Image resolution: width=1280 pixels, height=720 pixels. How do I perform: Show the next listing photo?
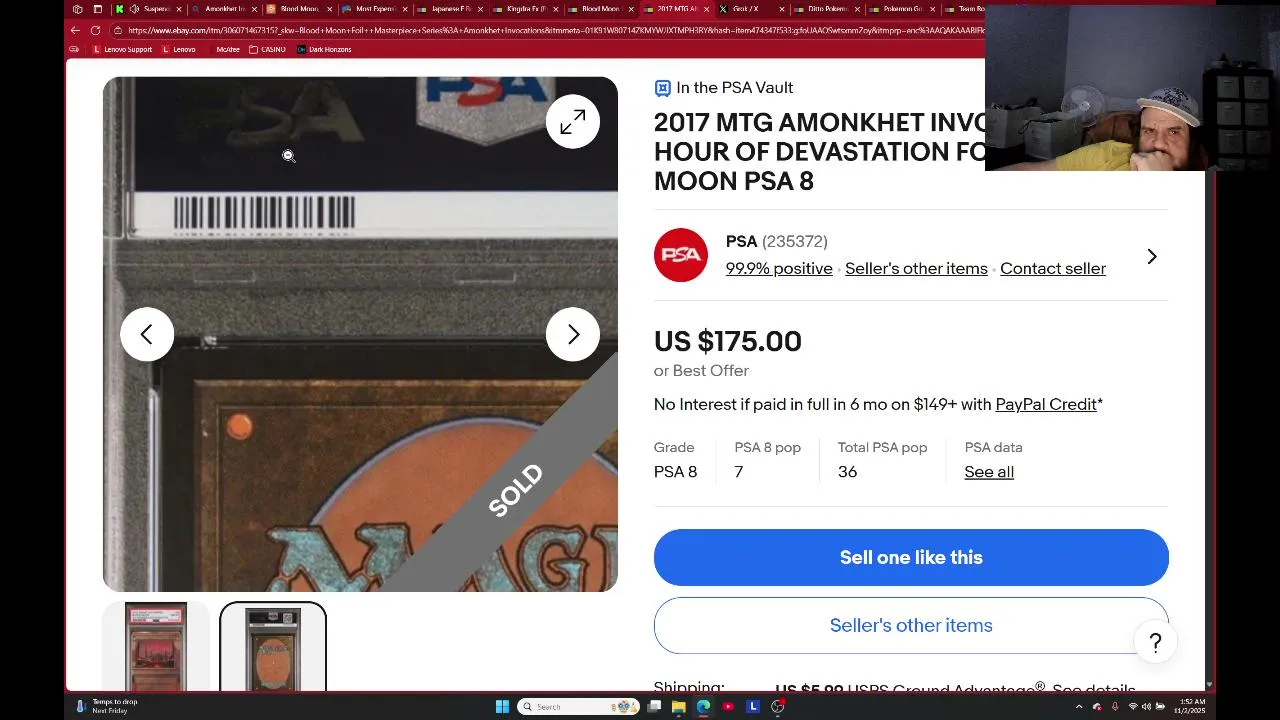(573, 334)
